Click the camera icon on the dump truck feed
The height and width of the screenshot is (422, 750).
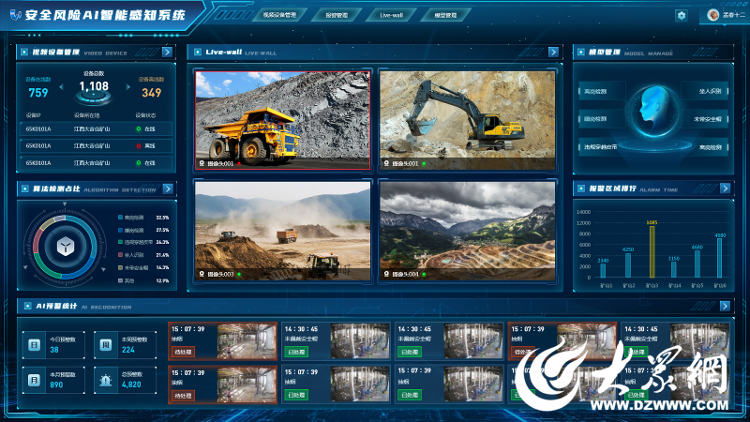pyautogui.click(x=202, y=164)
